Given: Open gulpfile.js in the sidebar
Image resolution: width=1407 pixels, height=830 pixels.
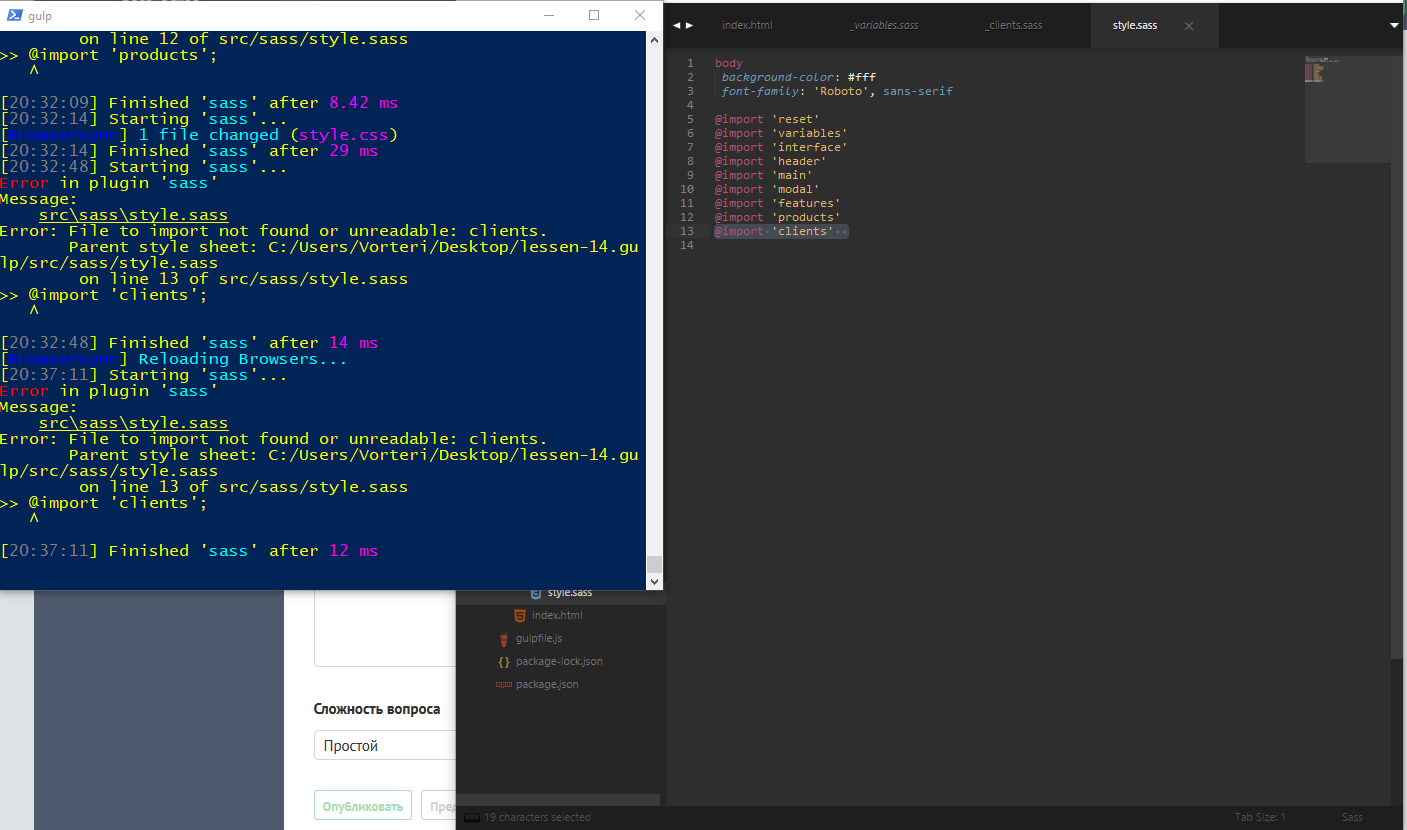Looking at the screenshot, I should coord(539,638).
